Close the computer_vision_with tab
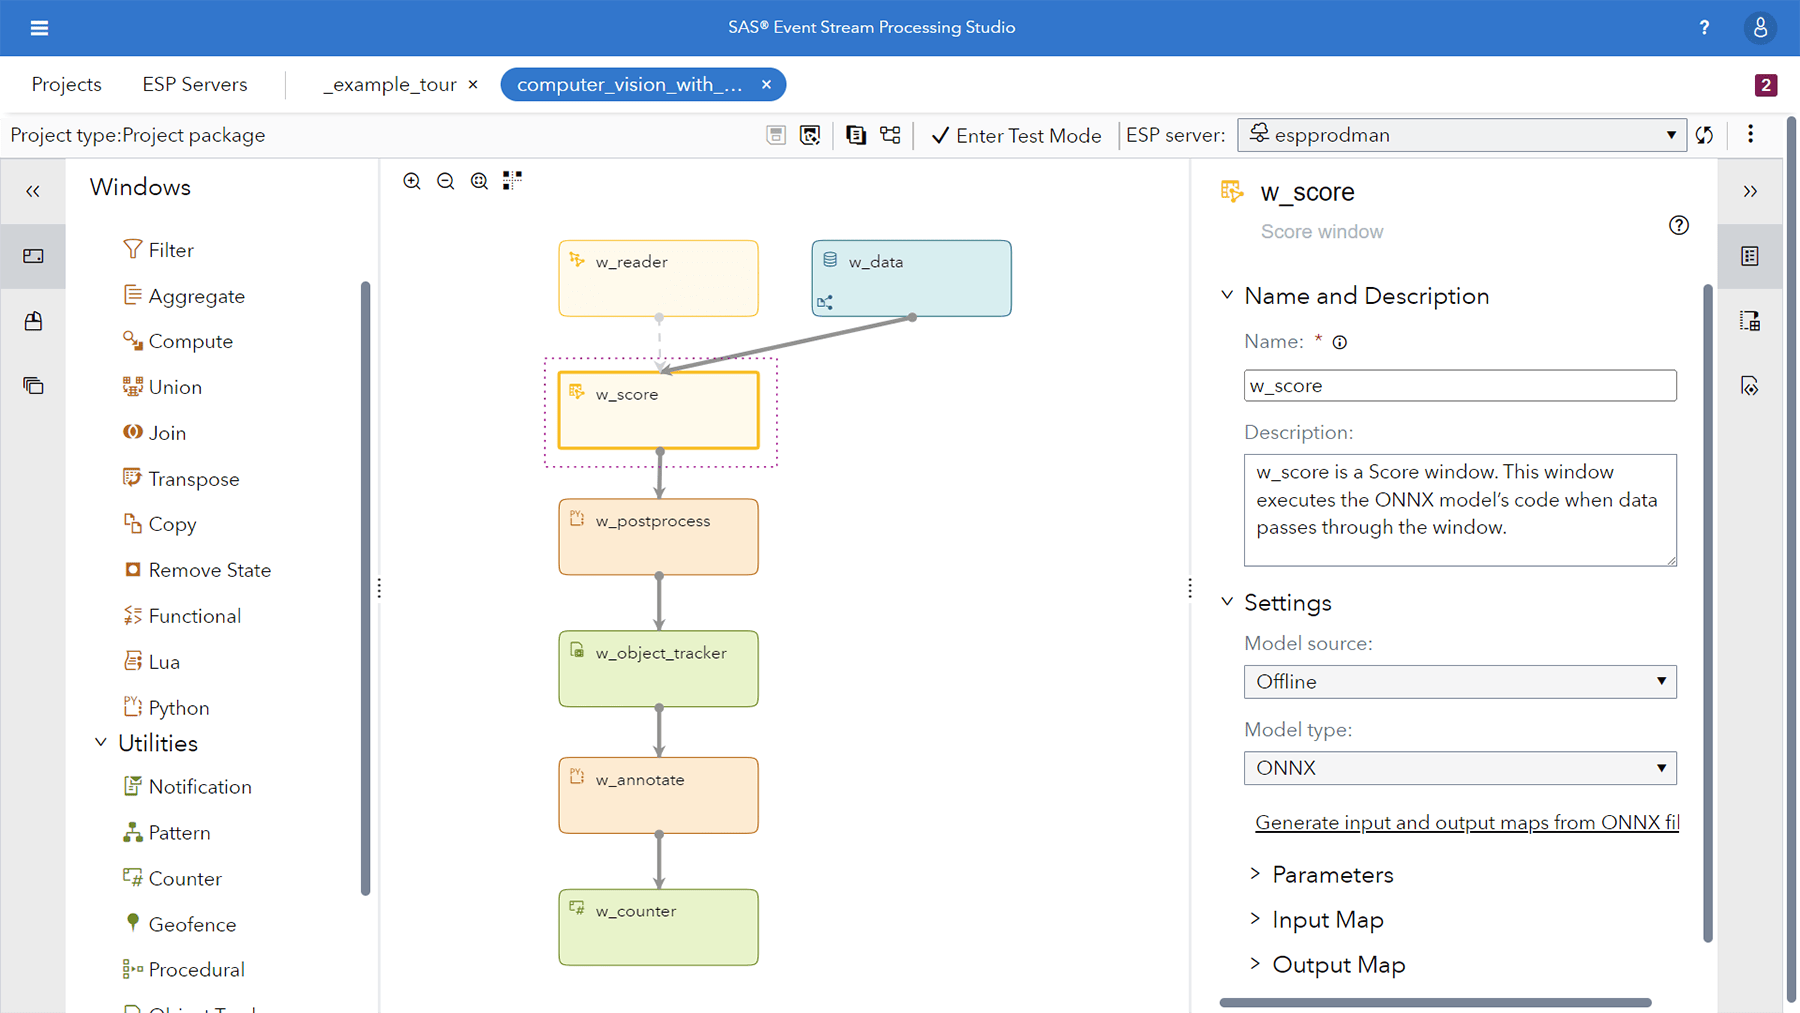1800x1013 pixels. 766,85
